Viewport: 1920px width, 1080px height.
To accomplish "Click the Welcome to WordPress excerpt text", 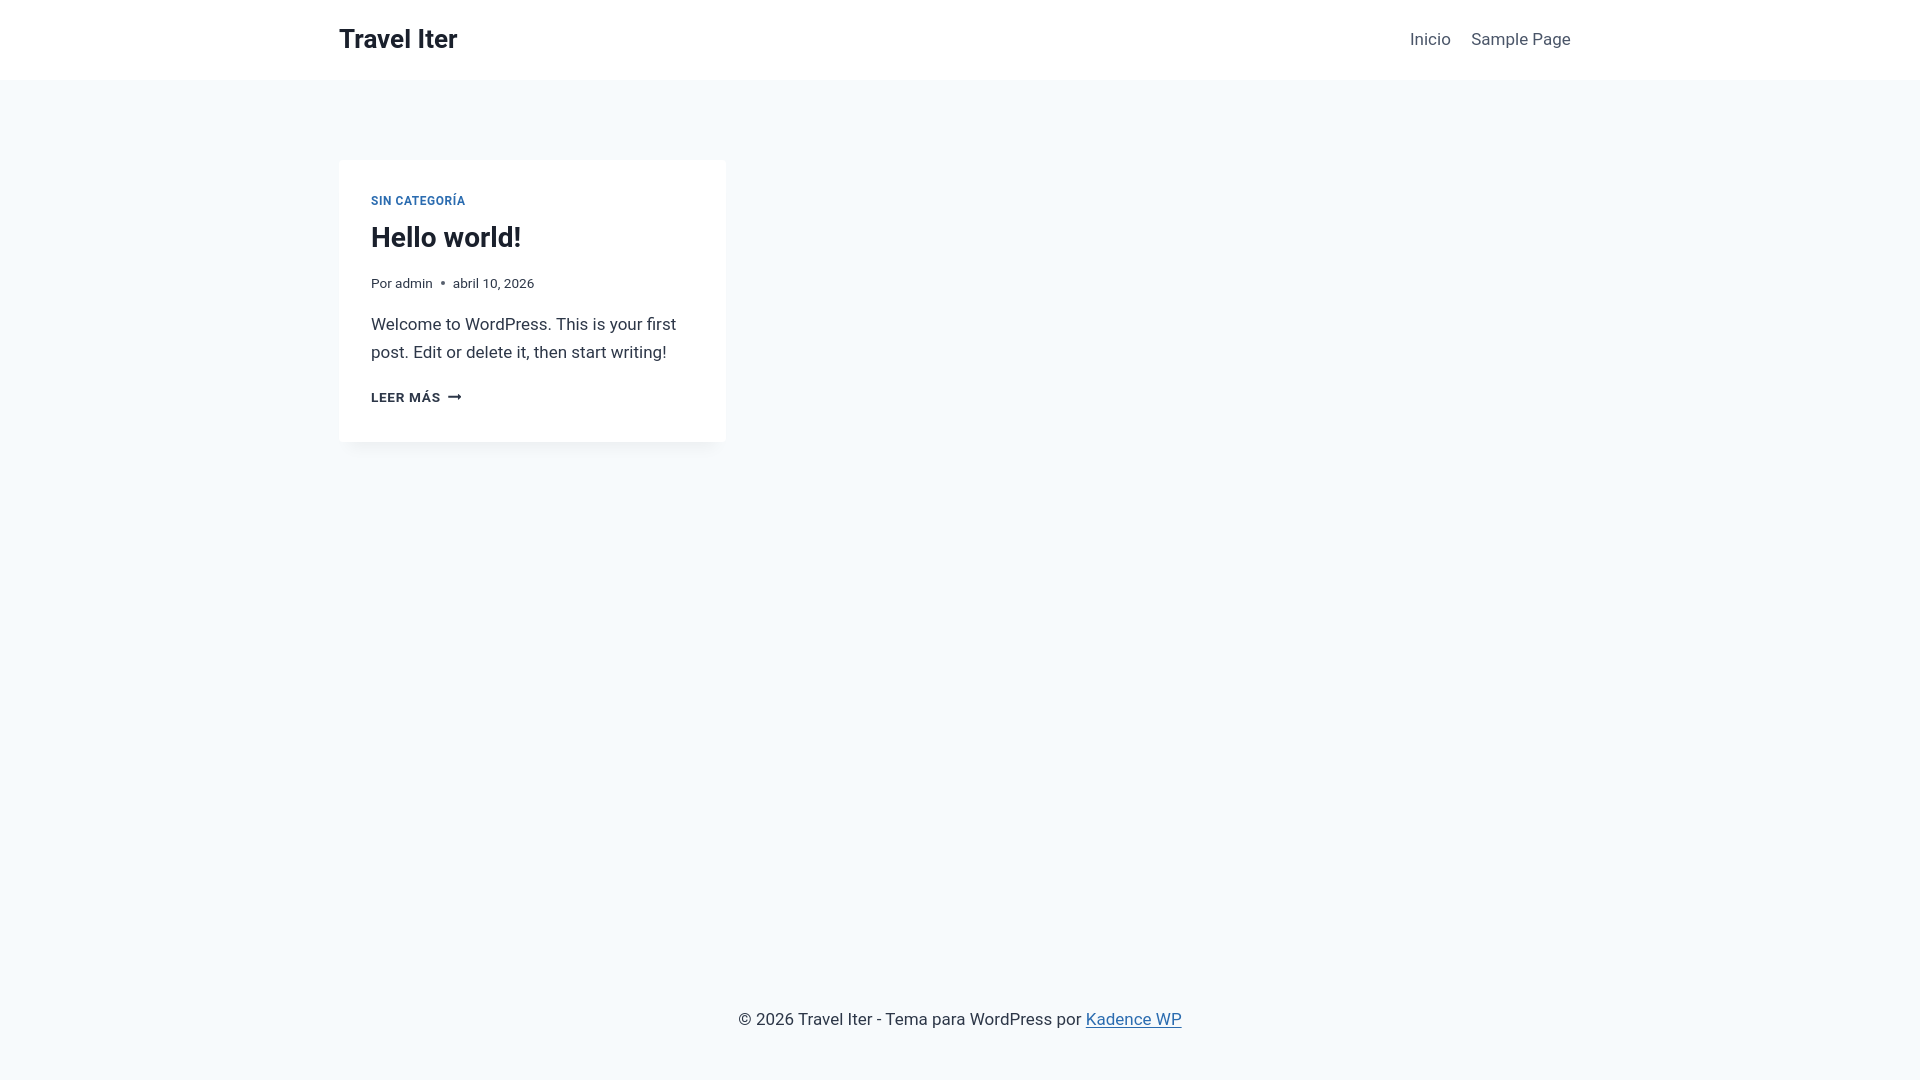I will pos(524,338).
